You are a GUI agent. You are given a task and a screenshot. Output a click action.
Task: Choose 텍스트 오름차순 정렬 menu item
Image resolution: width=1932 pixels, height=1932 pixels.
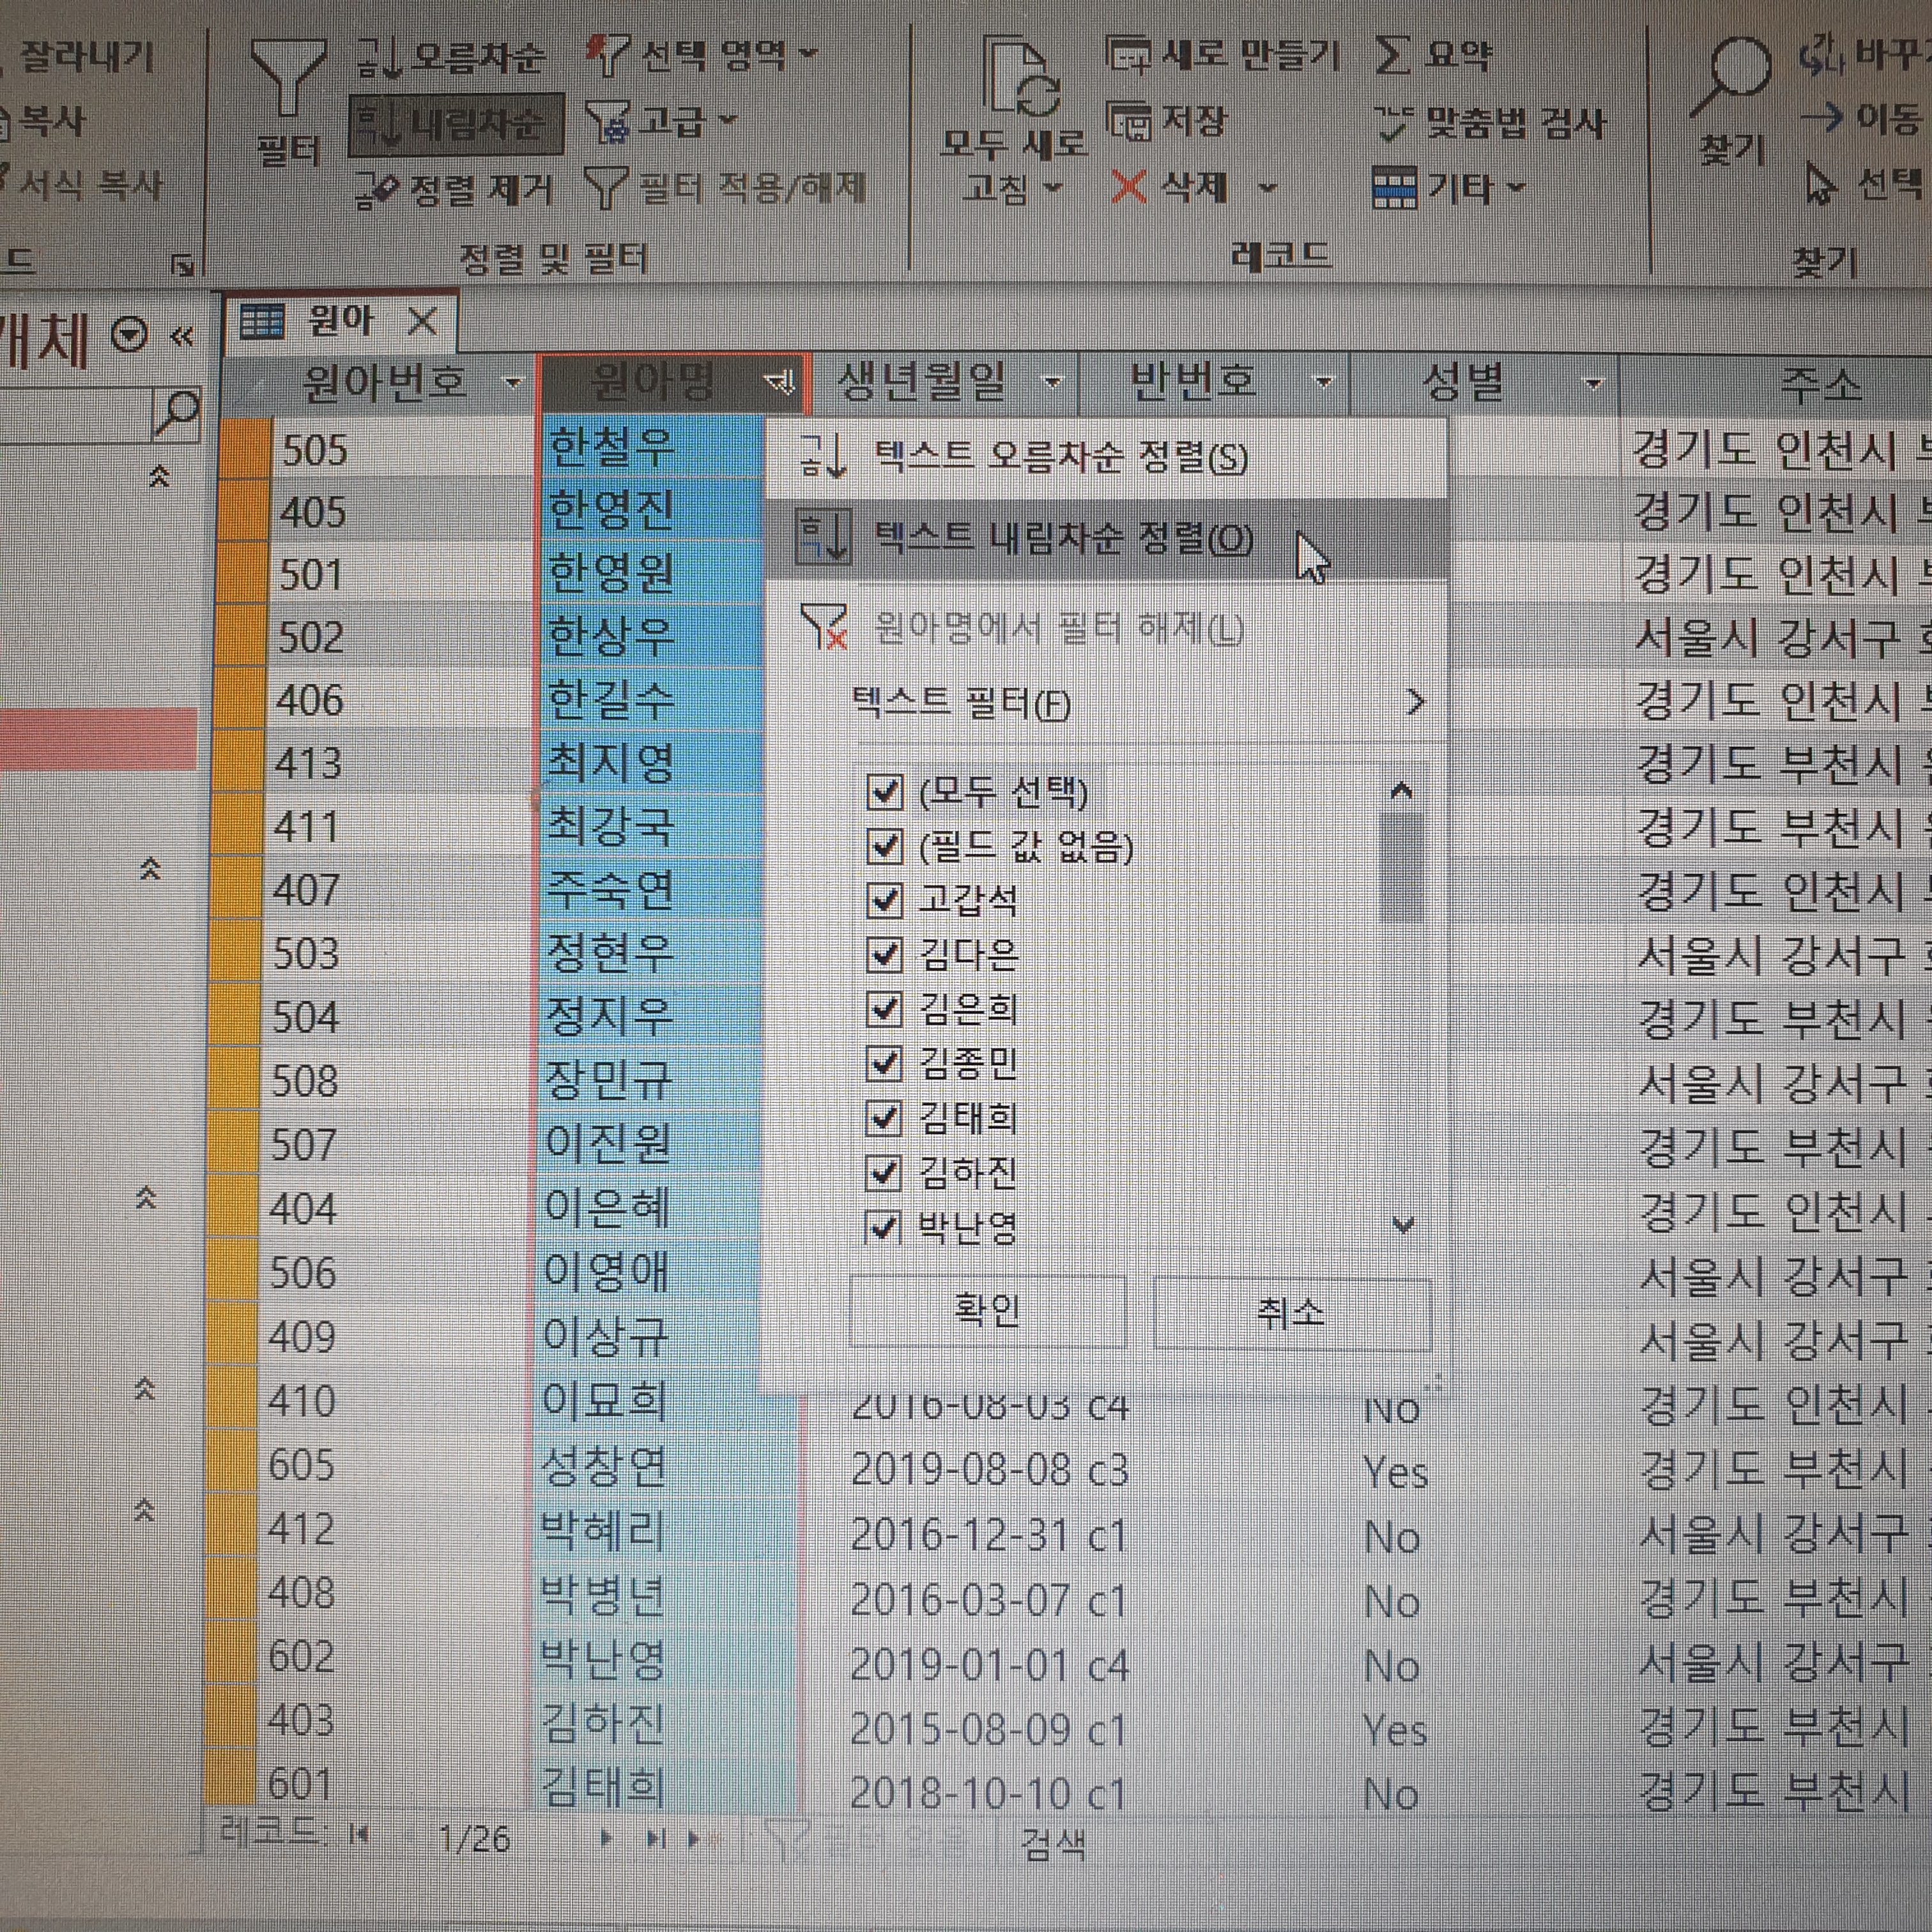tap(1060, 458)
